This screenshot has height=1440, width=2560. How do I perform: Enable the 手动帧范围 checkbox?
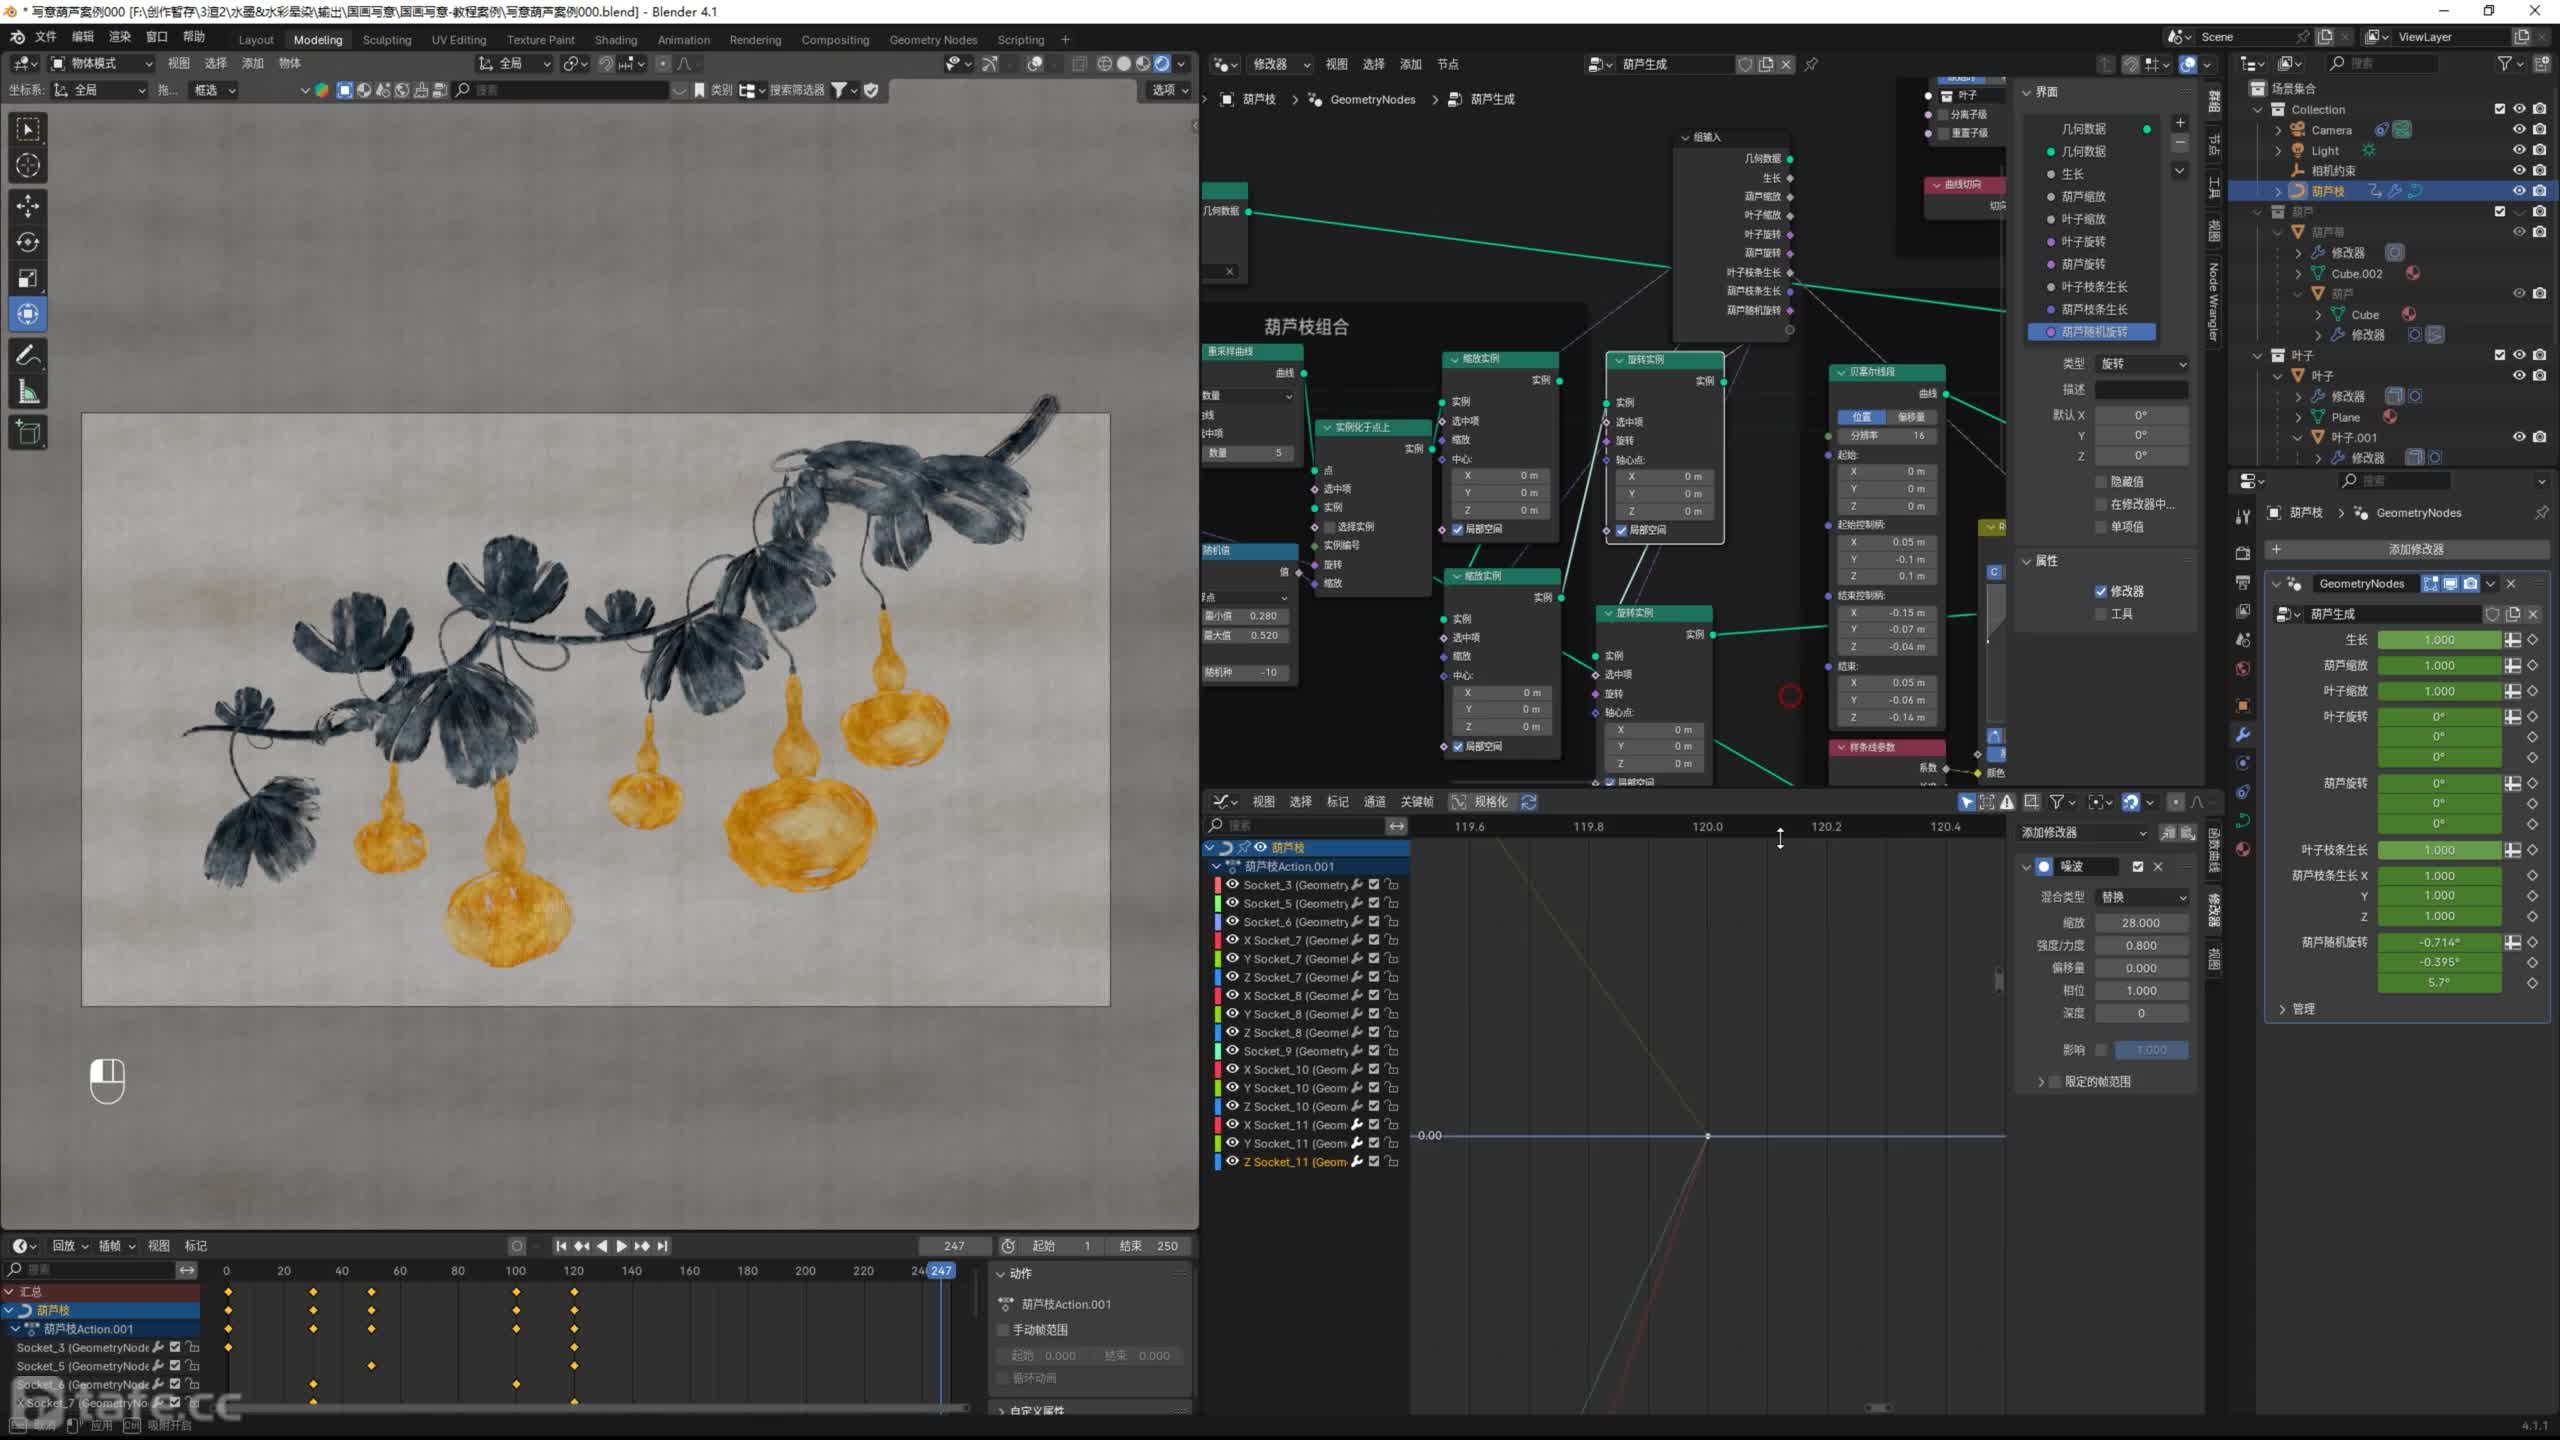tap(1004, 1329)
